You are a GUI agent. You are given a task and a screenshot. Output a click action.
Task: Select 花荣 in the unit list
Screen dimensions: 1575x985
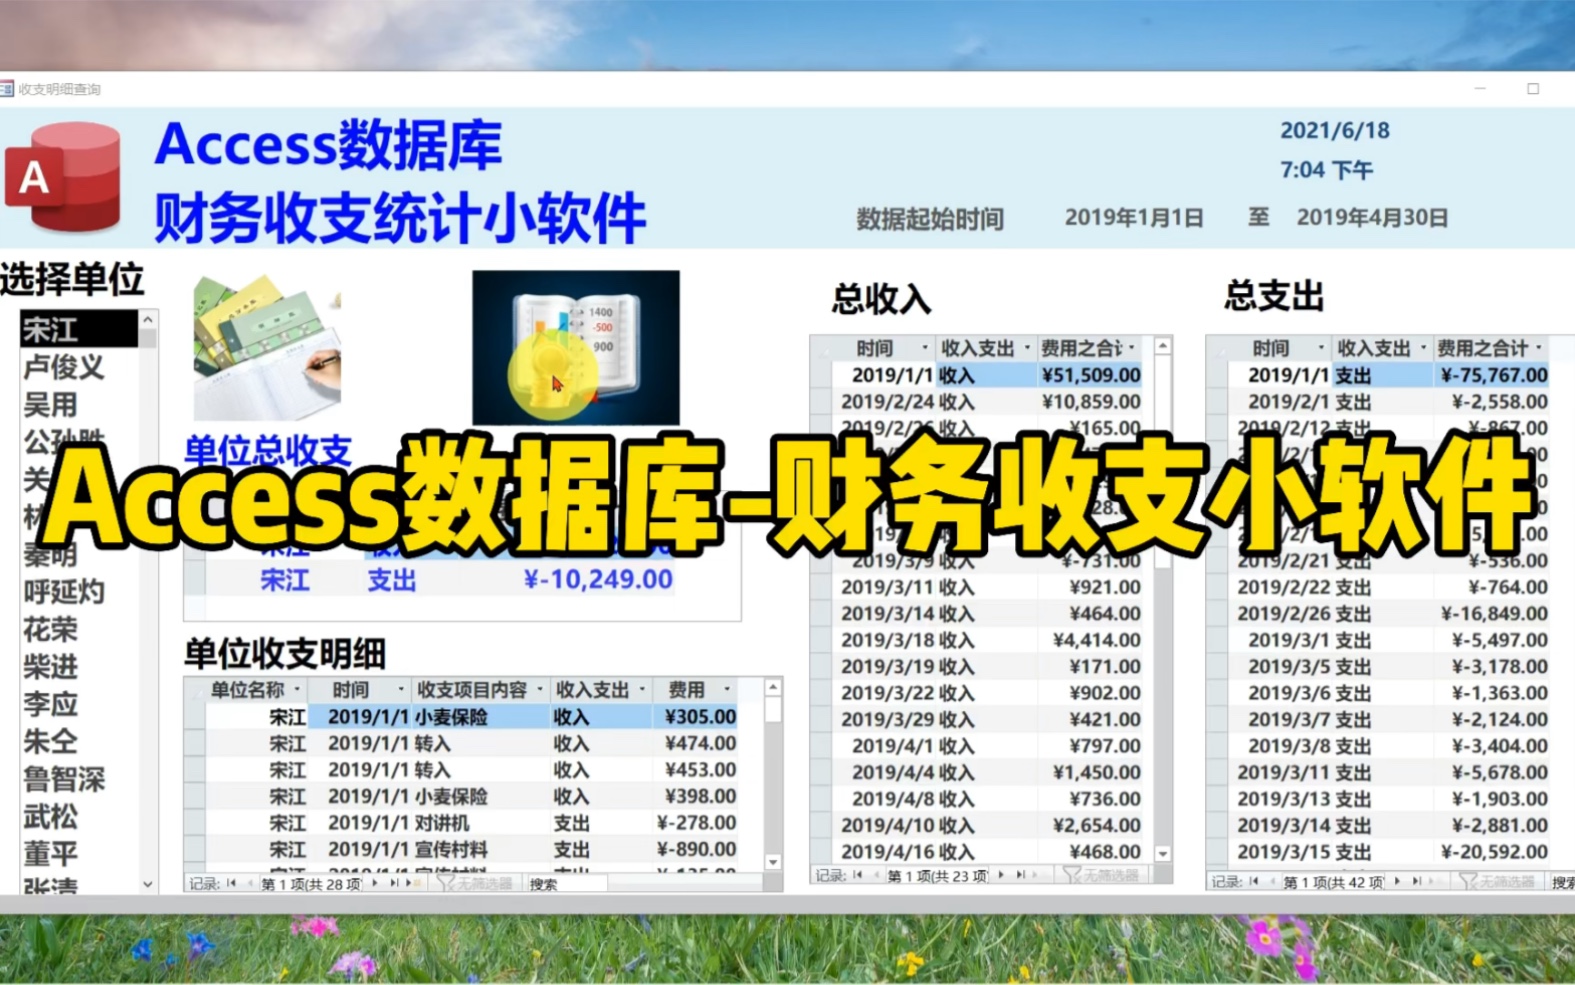79,629
